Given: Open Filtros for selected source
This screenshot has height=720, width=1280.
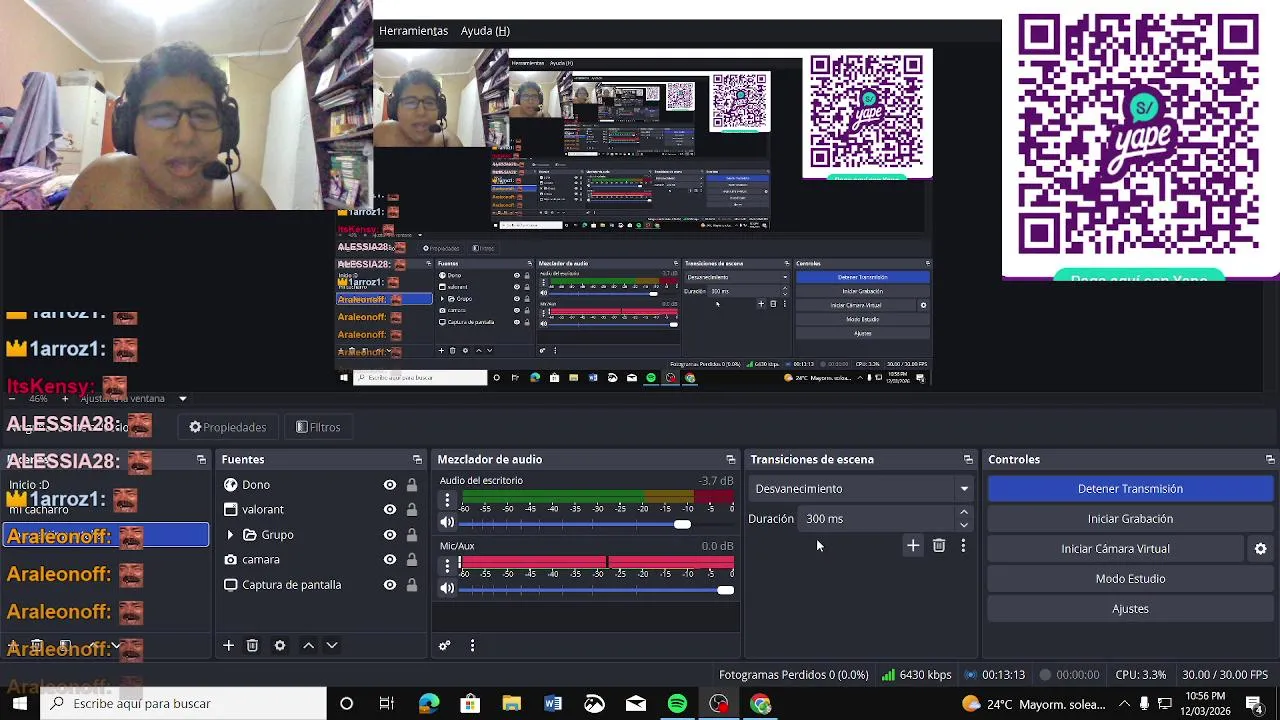Looking at the screenshot, I should [x=318, y=427].
